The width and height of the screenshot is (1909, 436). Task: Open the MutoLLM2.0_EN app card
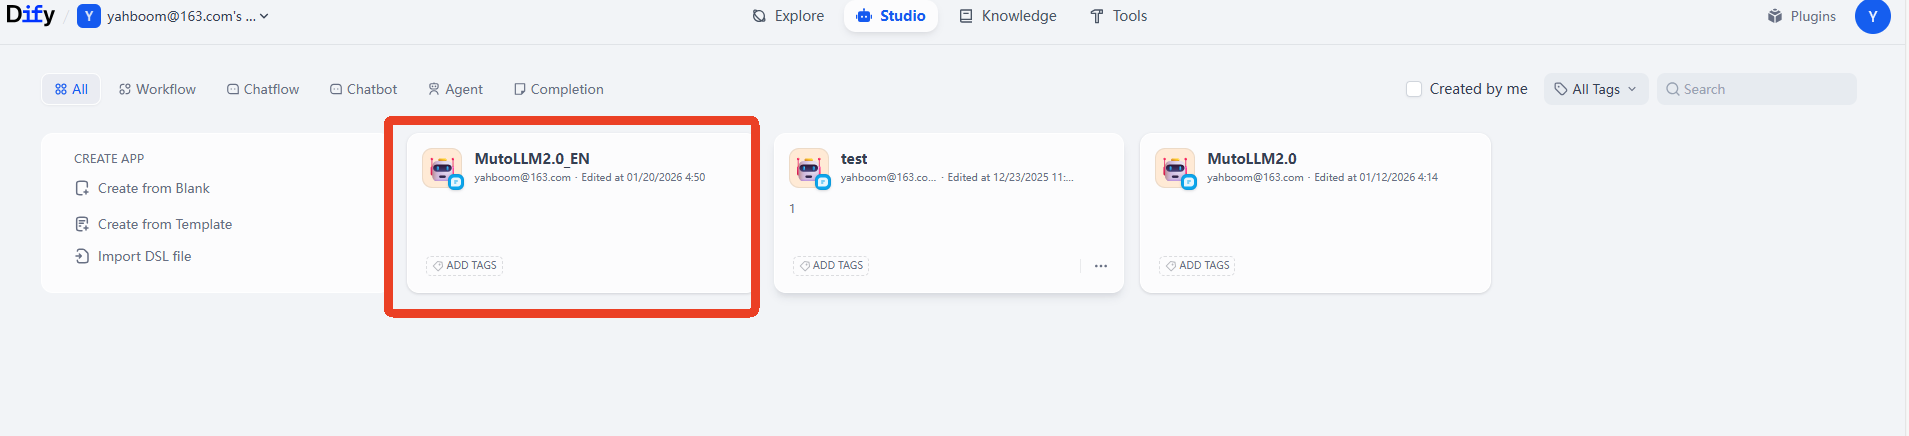coord(579,213)
